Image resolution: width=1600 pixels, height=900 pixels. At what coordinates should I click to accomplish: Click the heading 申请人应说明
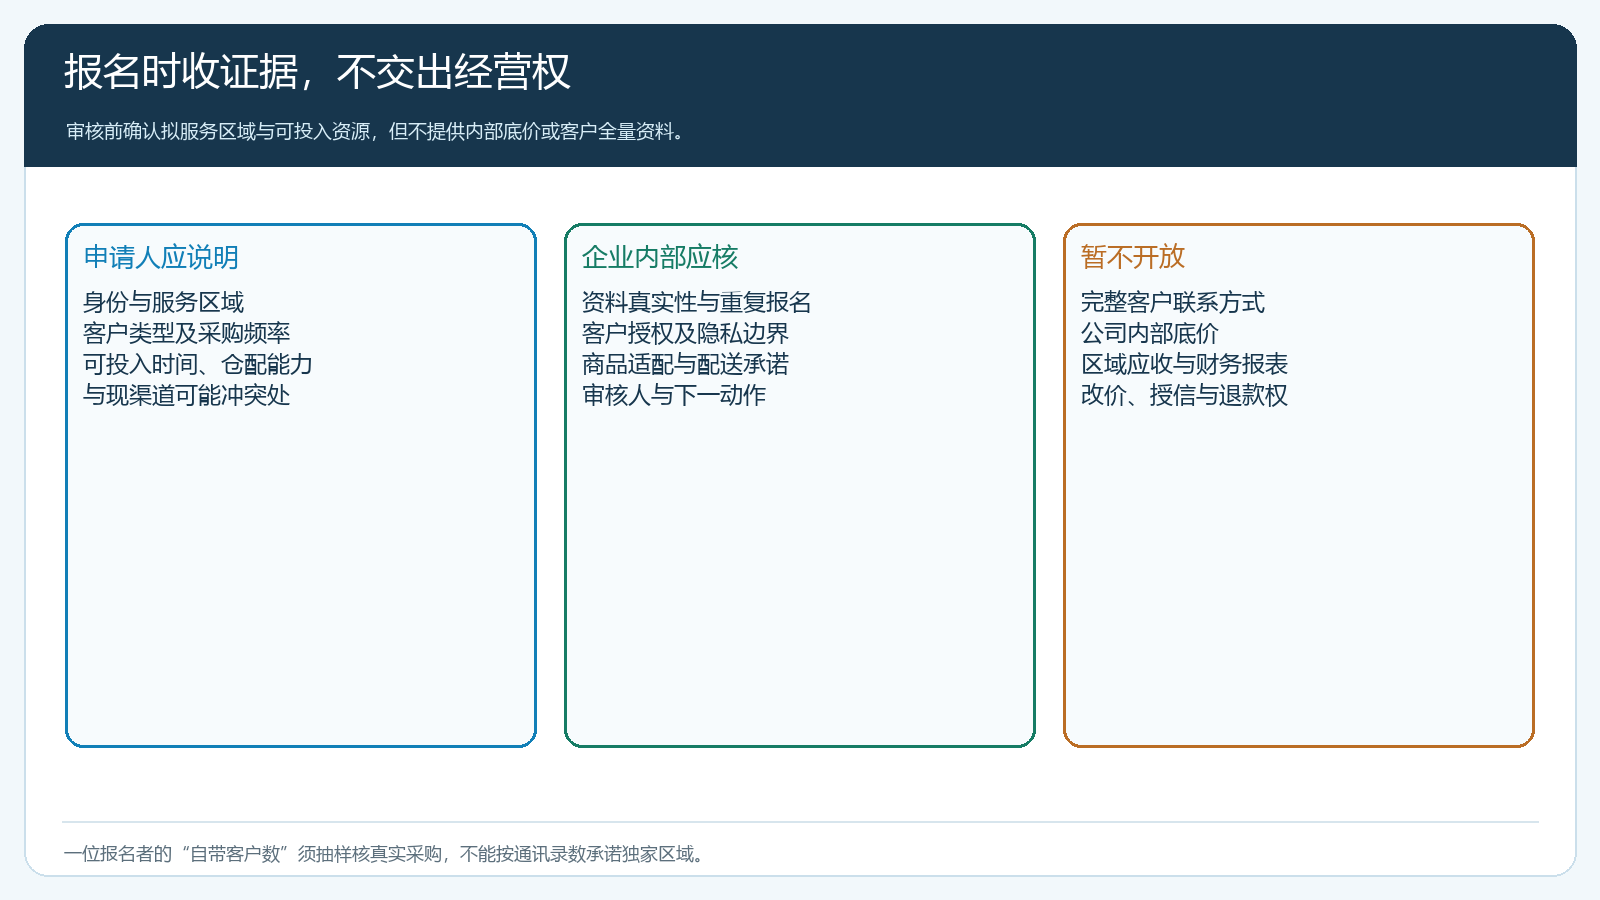click(161, 257)
